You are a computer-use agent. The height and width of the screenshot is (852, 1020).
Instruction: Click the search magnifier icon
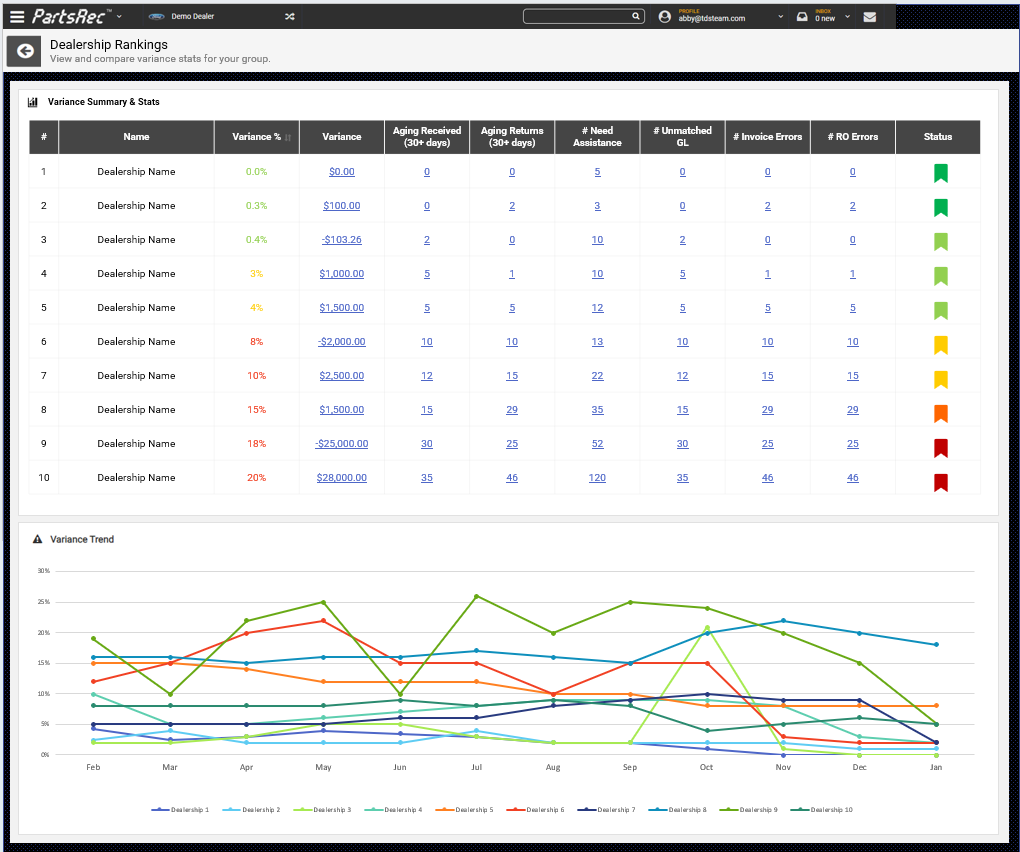636,16
